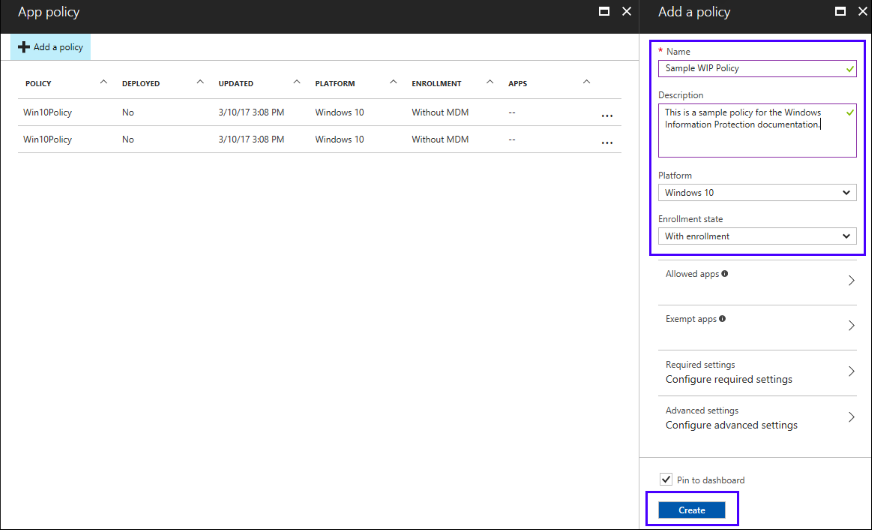Sort by the PLATFORM column arrow
The height and width of the screenshot is (530, 872).
coord(393,82)
